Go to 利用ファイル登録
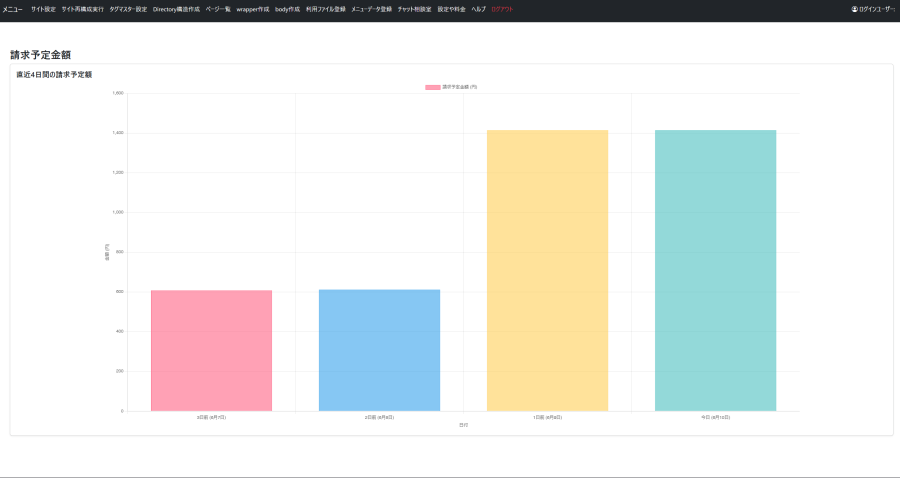This screenshot has width=900, height=478. [x=325, y=9]
